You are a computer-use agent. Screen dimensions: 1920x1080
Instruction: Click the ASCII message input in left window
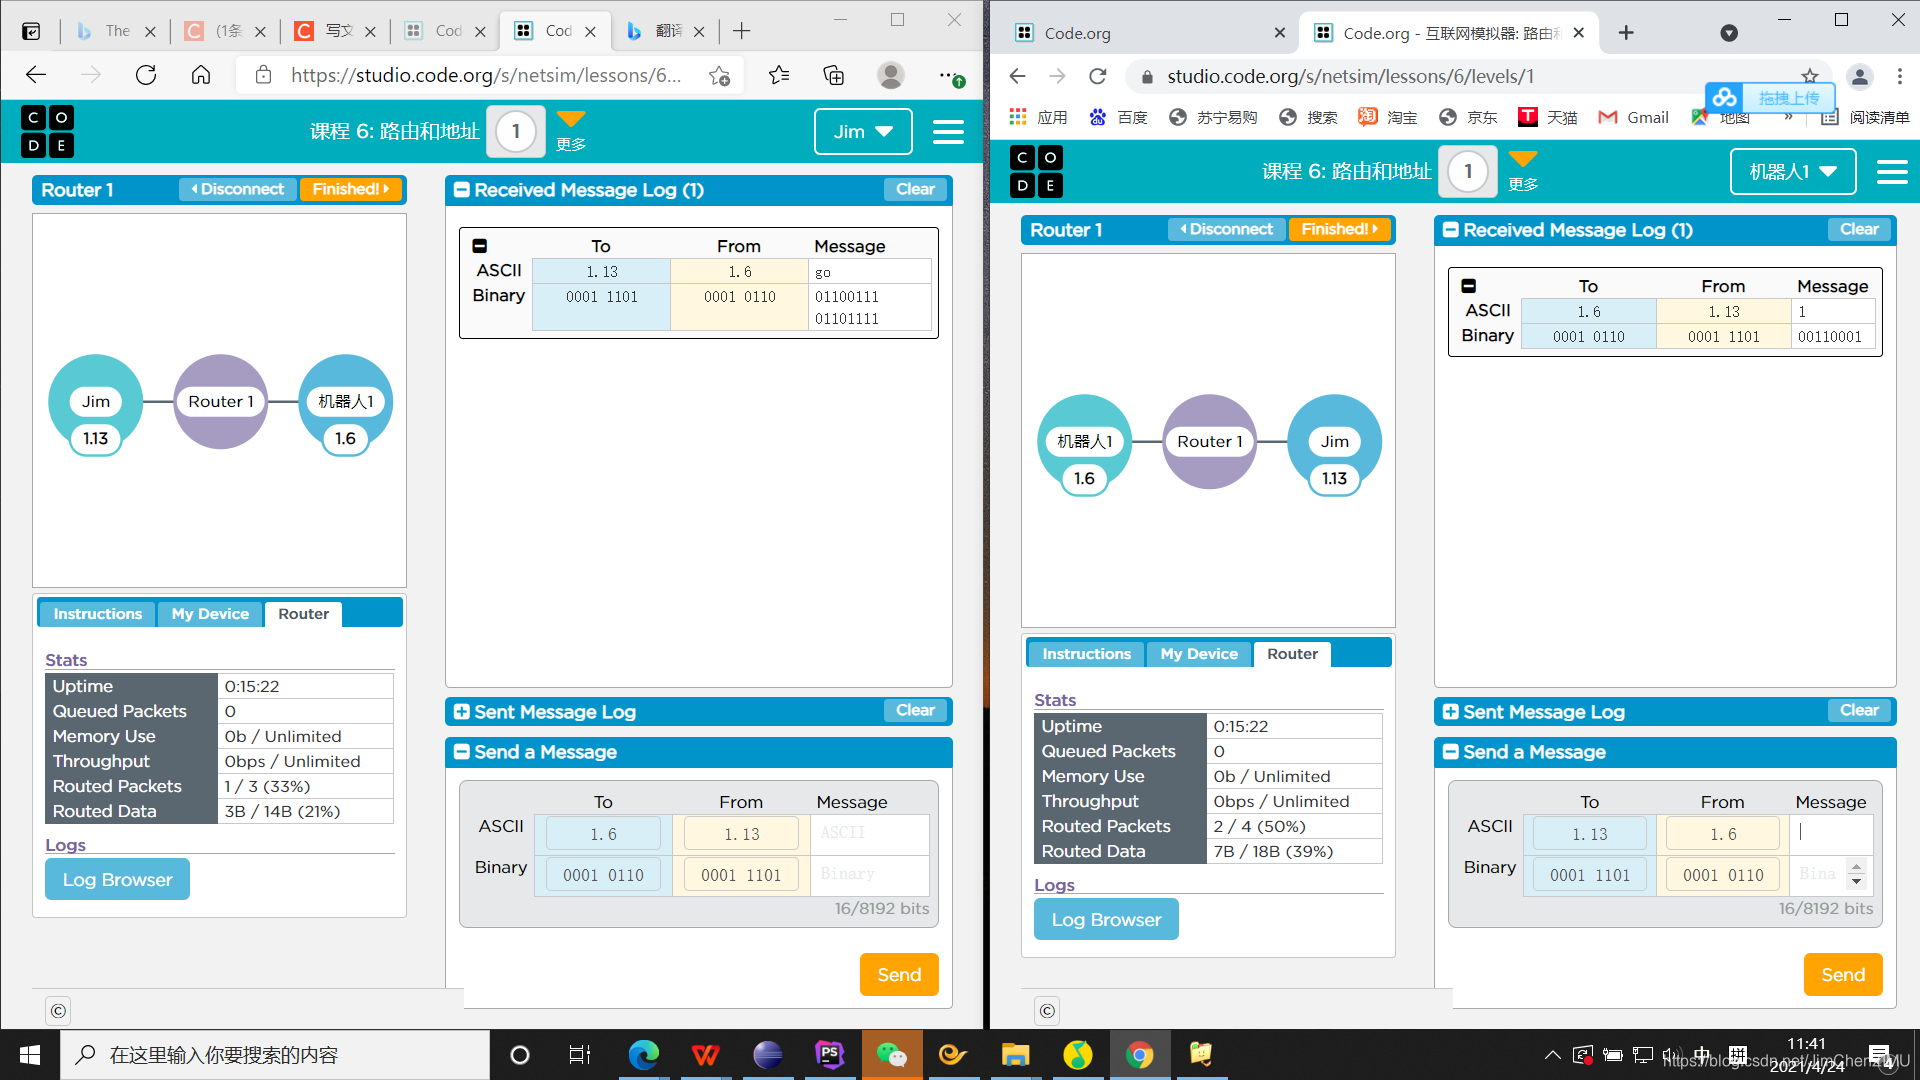tap(869, 833)
